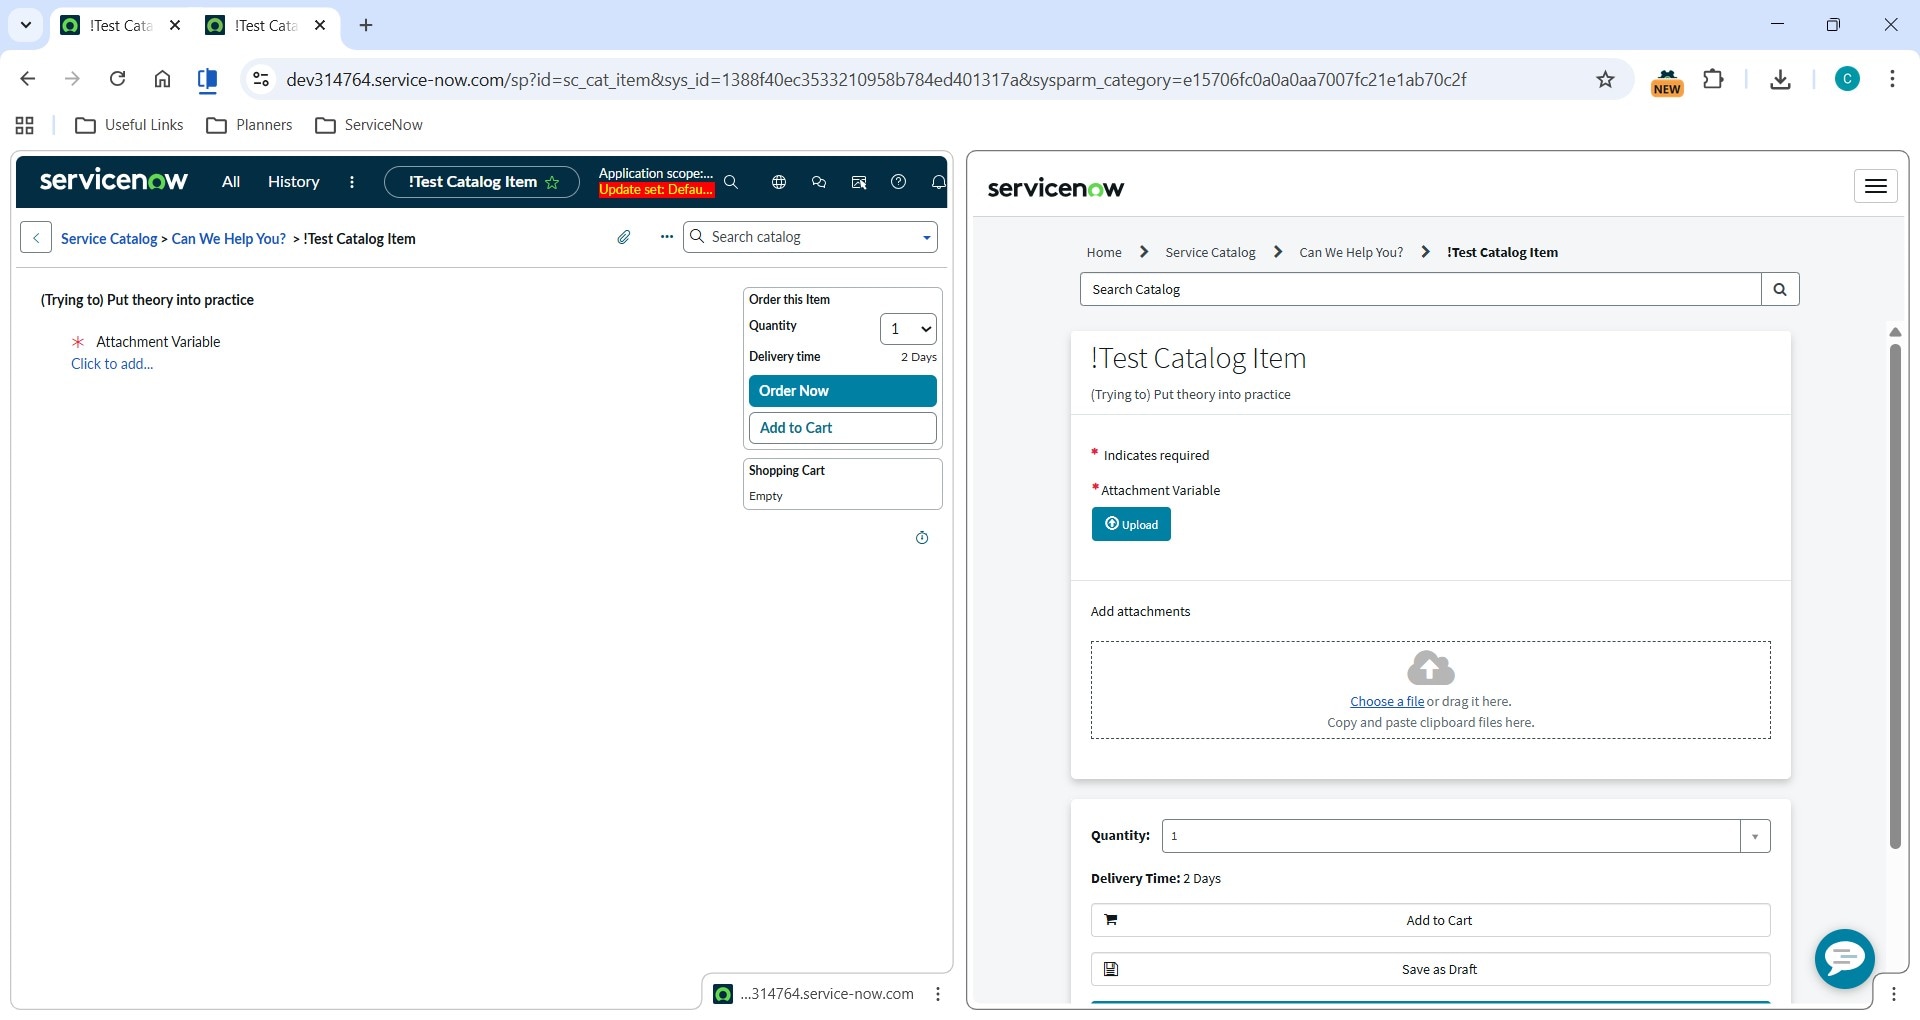
Task: Add to Cart in the portal pane
Action: (x=1430, y=920)
